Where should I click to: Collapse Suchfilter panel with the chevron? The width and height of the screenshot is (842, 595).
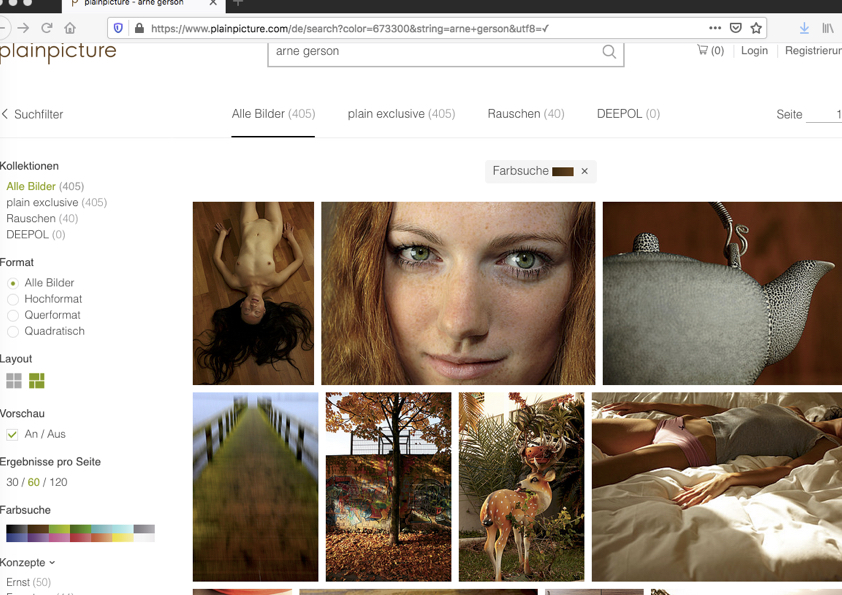[5, 114]
